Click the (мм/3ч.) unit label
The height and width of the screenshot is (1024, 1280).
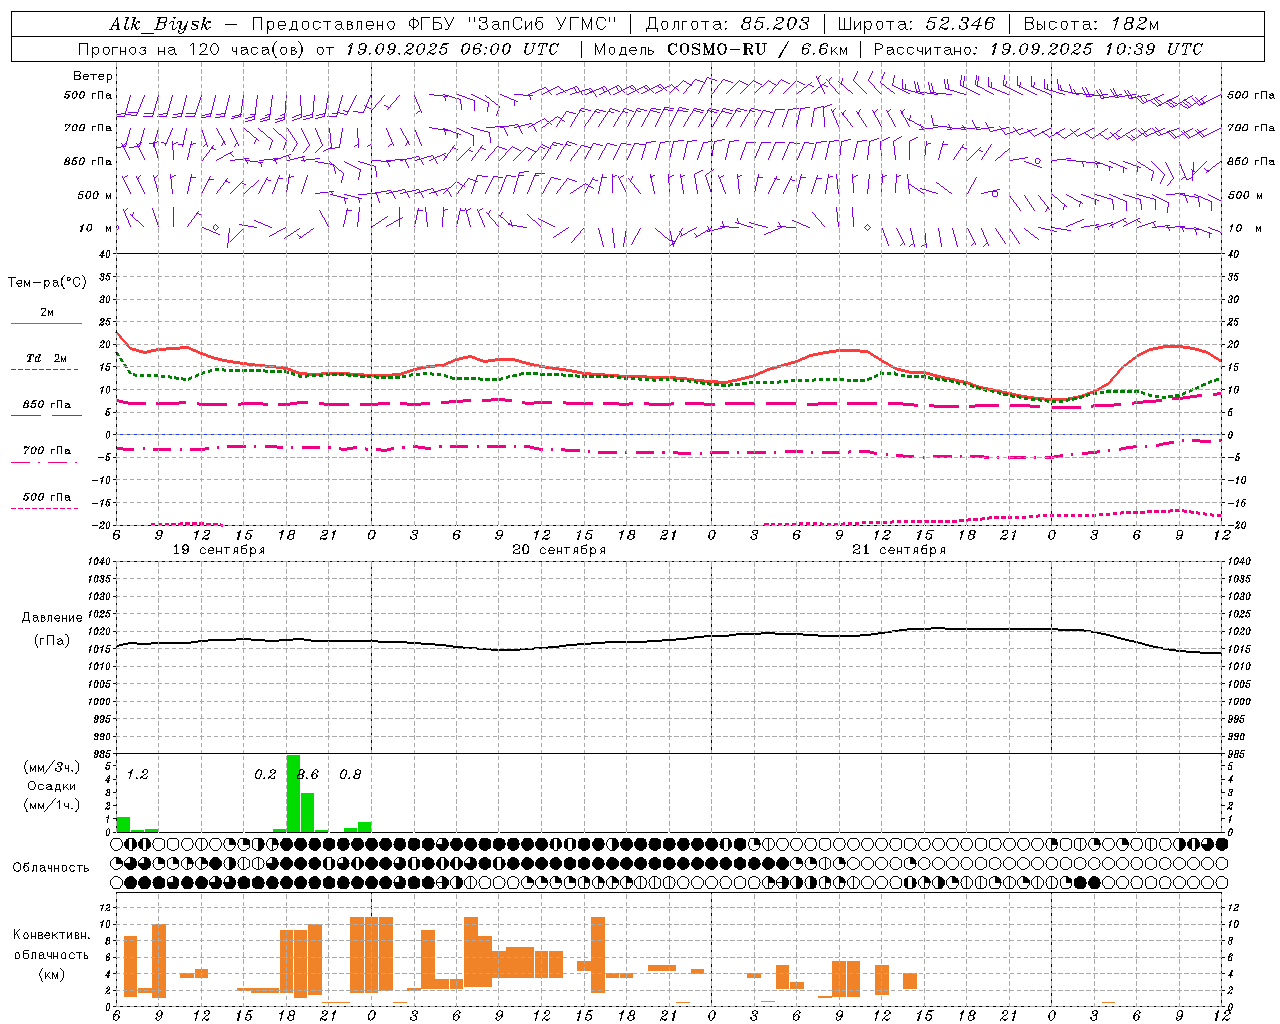pos(52,767)
